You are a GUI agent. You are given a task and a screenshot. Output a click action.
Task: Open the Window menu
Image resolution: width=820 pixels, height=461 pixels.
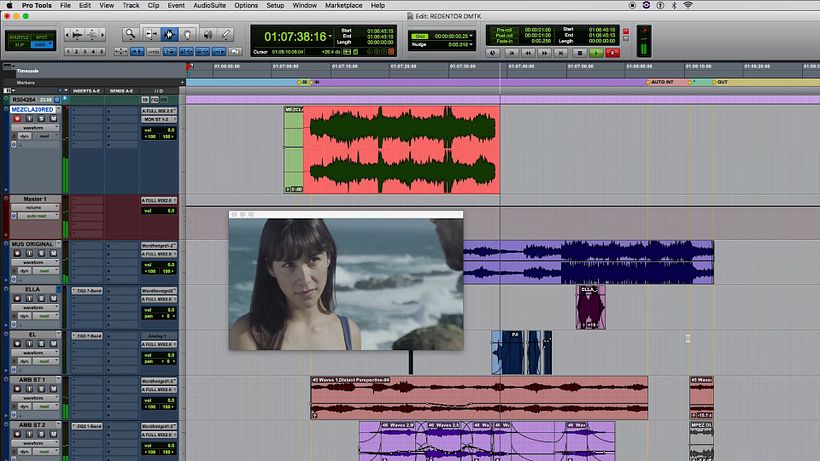coord(304,5)
